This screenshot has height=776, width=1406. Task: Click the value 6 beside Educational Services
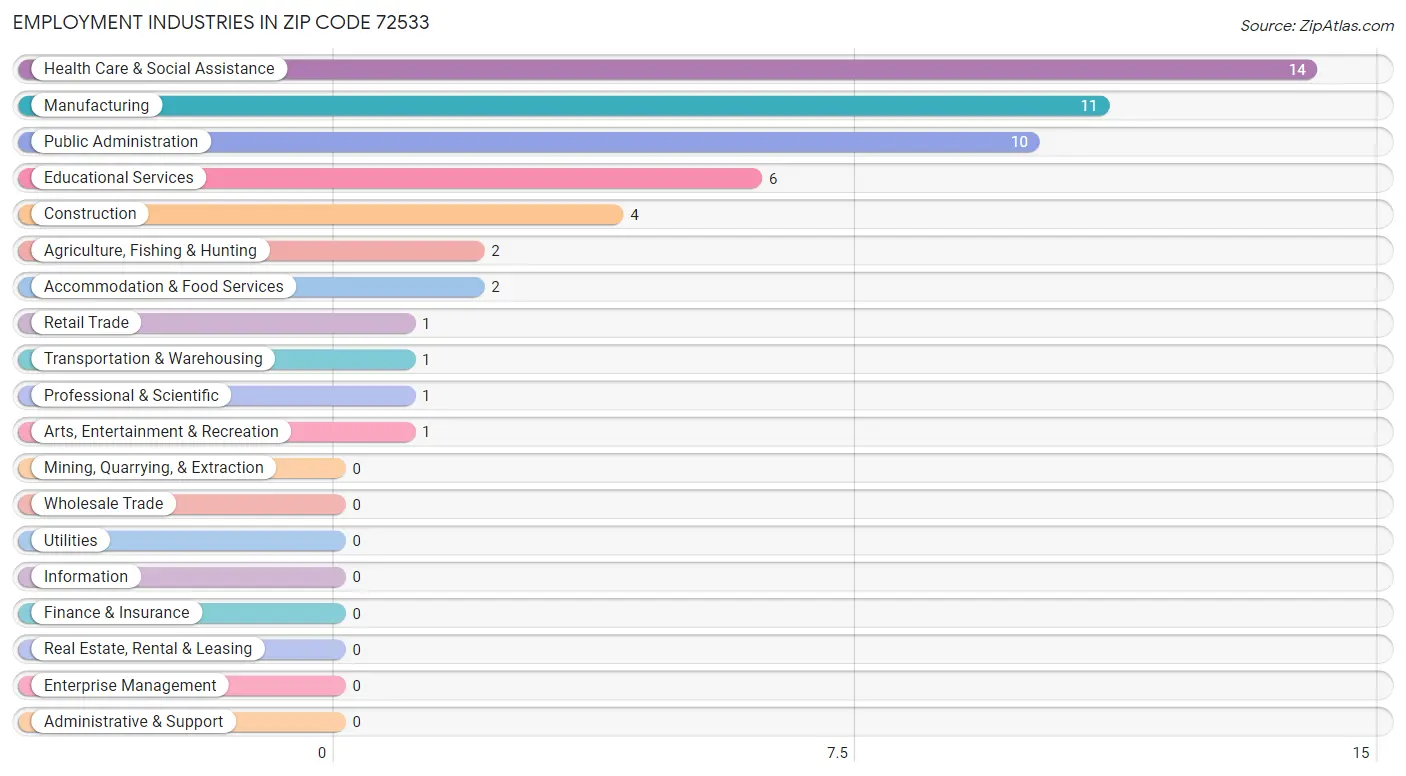tap(773, 179)
